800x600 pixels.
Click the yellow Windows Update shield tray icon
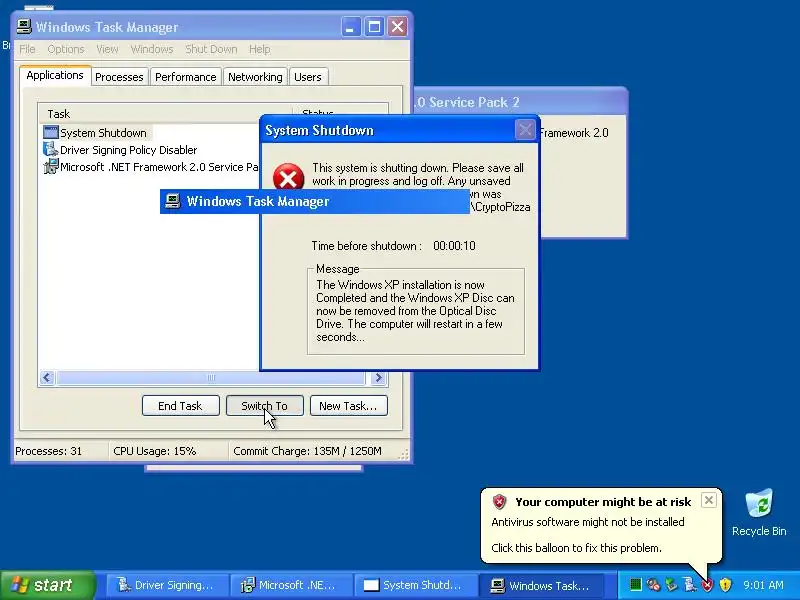pyautogui.click(x=726, y=584)
